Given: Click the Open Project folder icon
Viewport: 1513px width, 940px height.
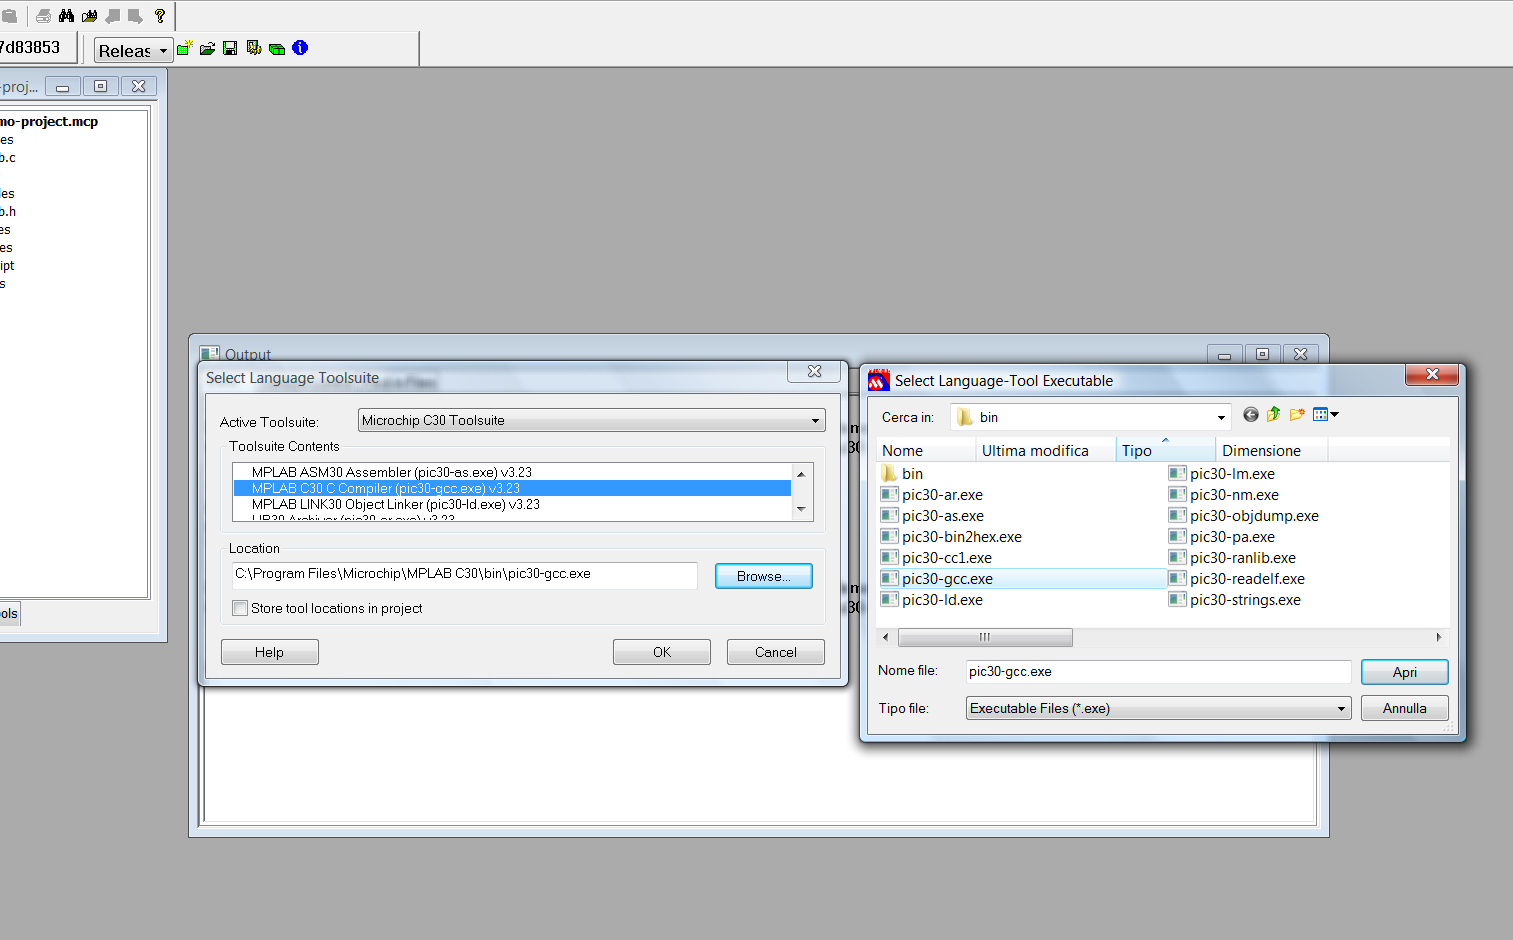Looking at the screenshot, I should 208,48.
